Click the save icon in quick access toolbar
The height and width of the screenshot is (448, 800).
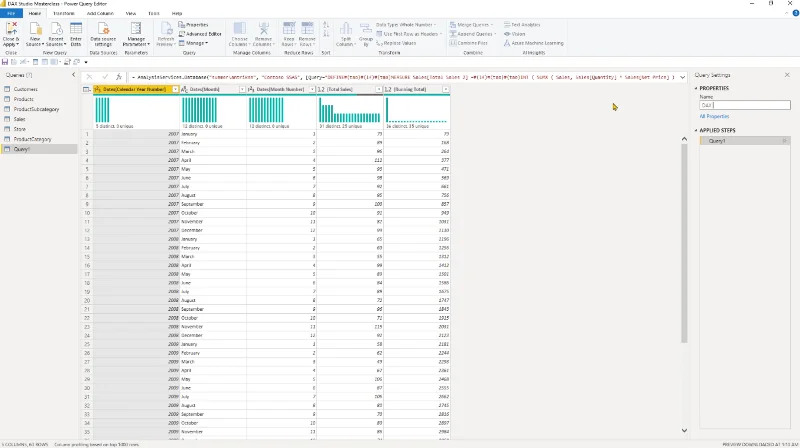pyautogui.click(x=5, y=62)
